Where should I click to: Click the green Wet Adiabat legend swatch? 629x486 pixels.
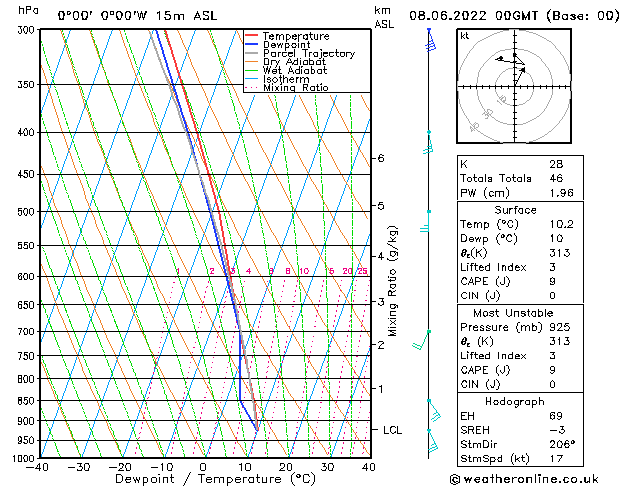[x=252, y=70]
